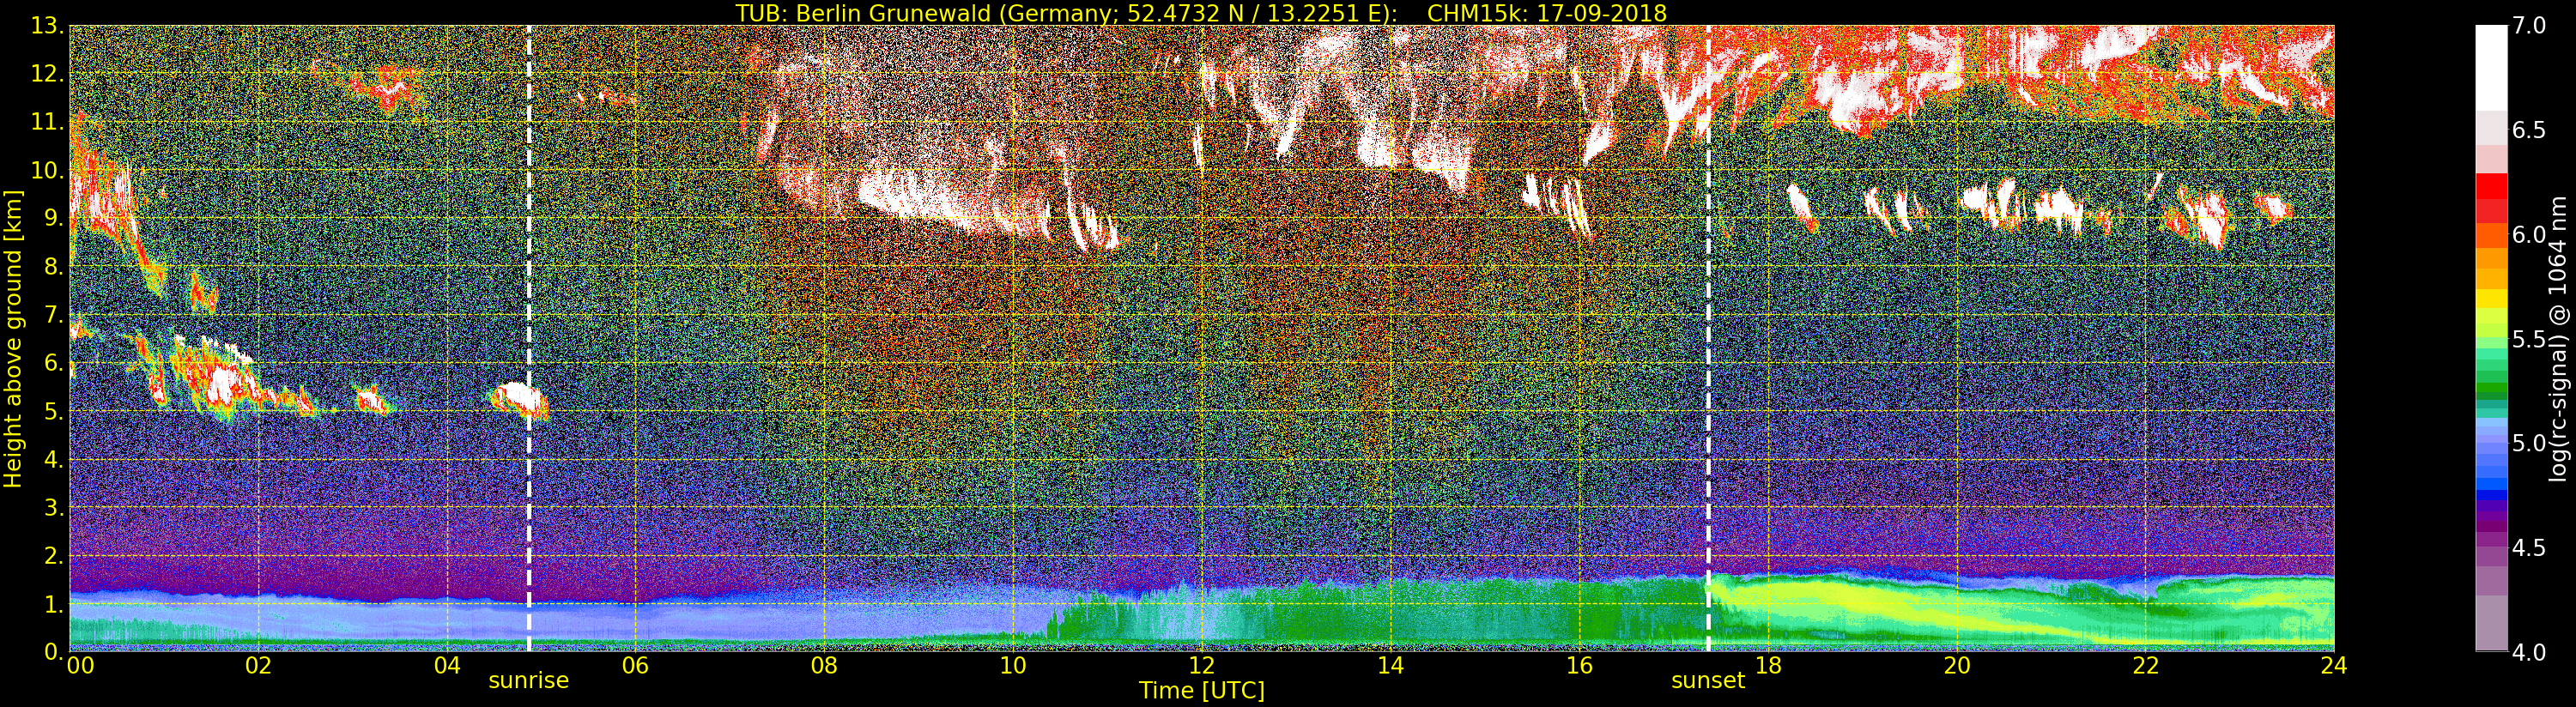Click the 'Height above ground [km]' axis label
2576x707 pixels.
(13, 338)
